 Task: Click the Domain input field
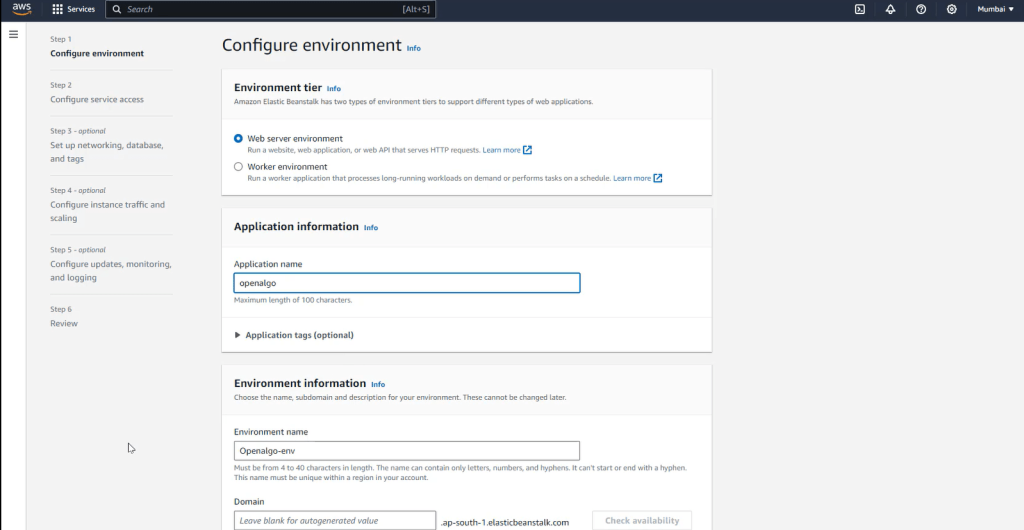tap(335, 521)
